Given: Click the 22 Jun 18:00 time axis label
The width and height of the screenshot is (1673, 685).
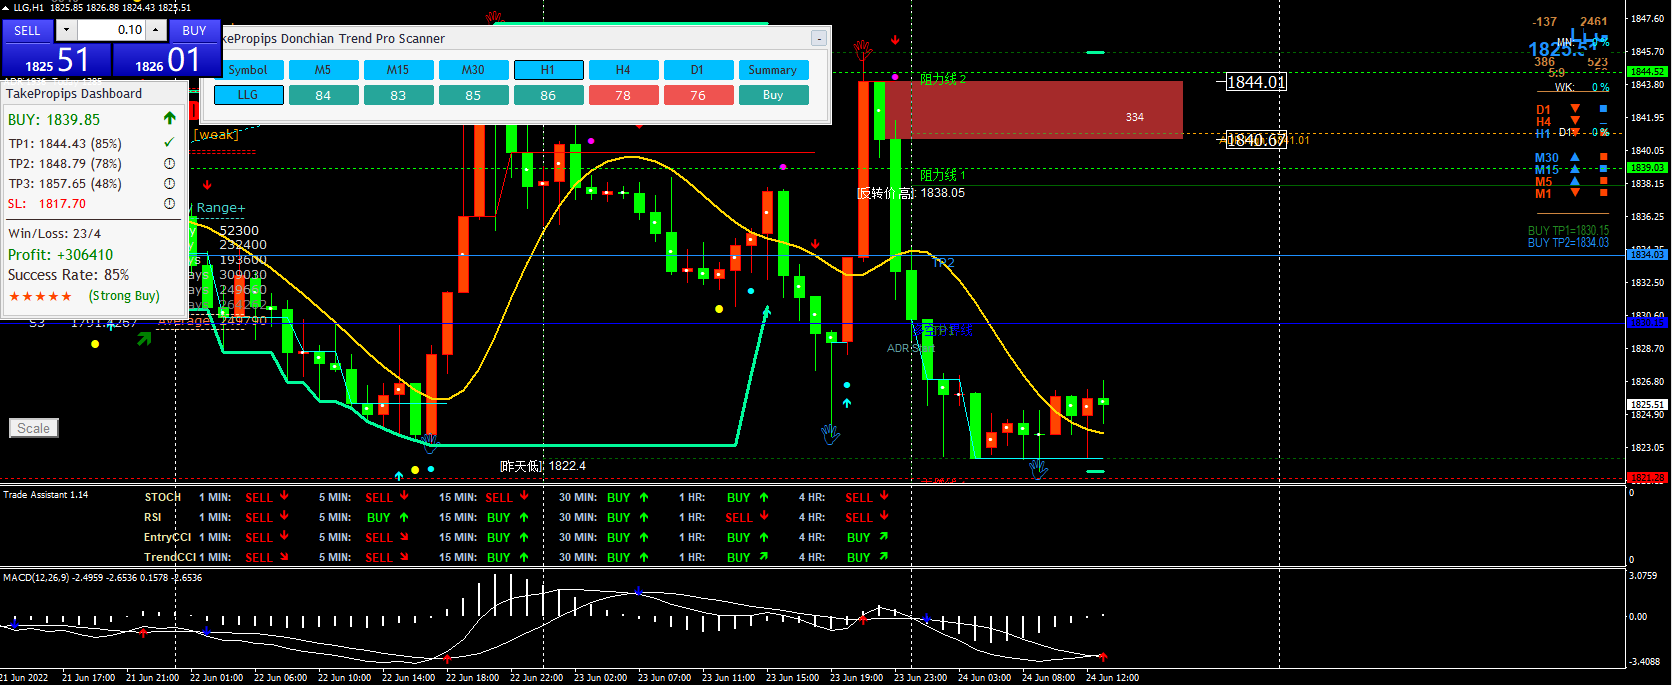Looking at the screenshot, I should 472,677.
